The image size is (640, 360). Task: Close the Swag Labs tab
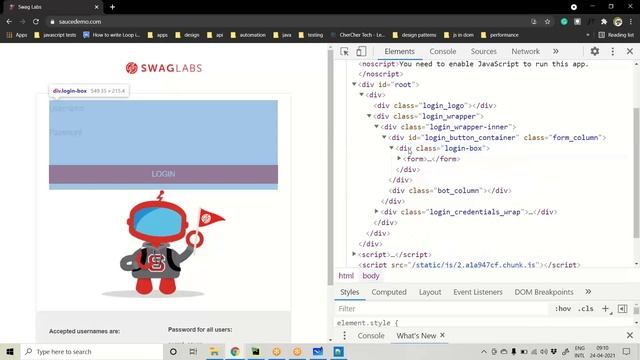point(97,7)
